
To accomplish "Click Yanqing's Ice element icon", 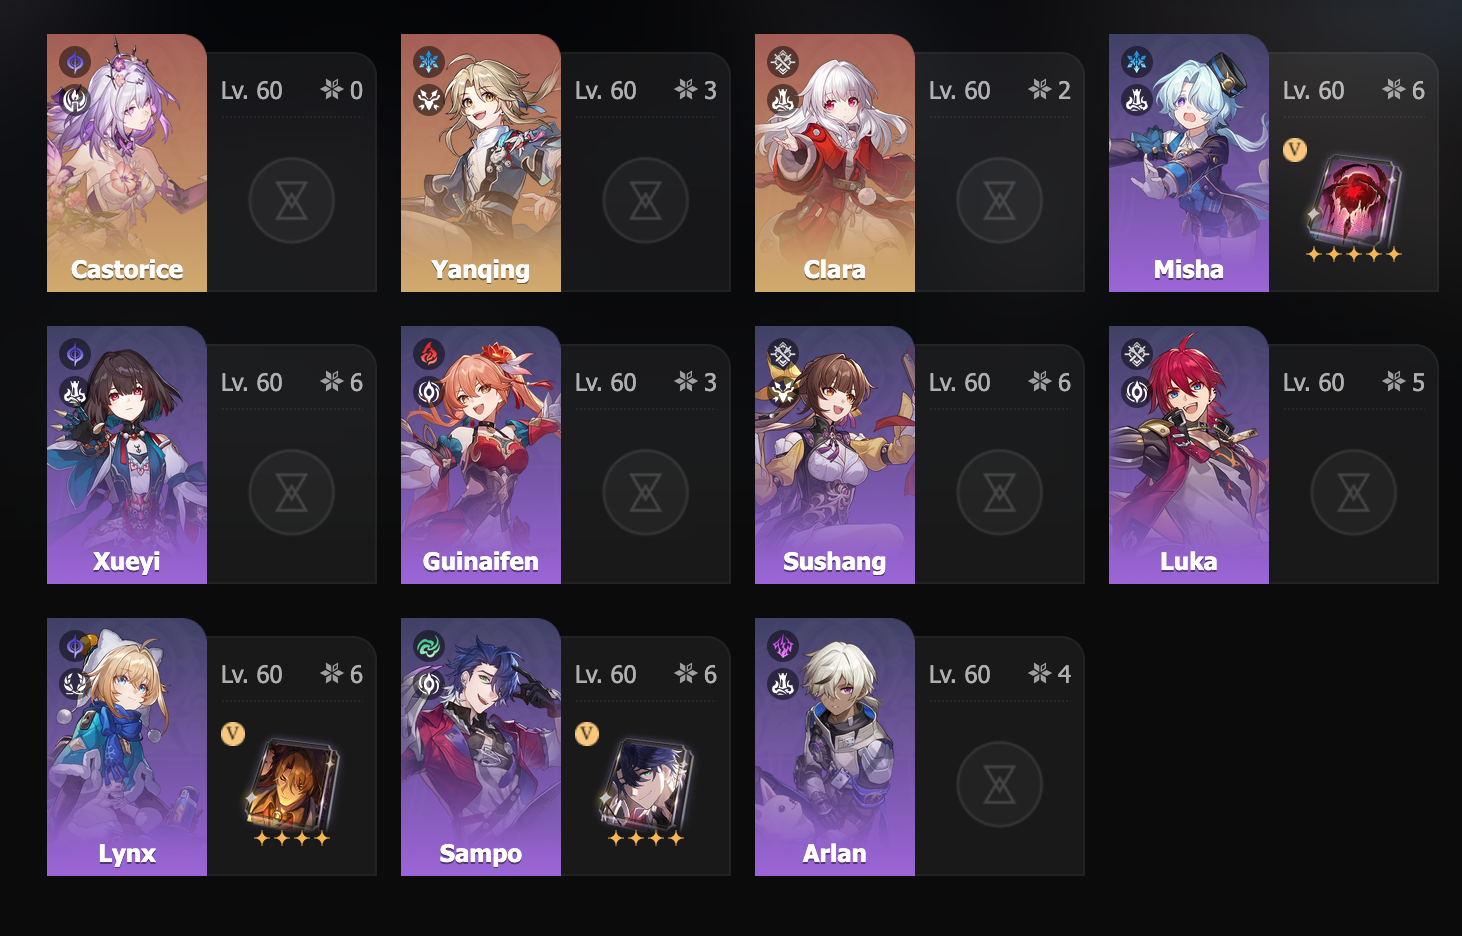I will tap(429, 62).
